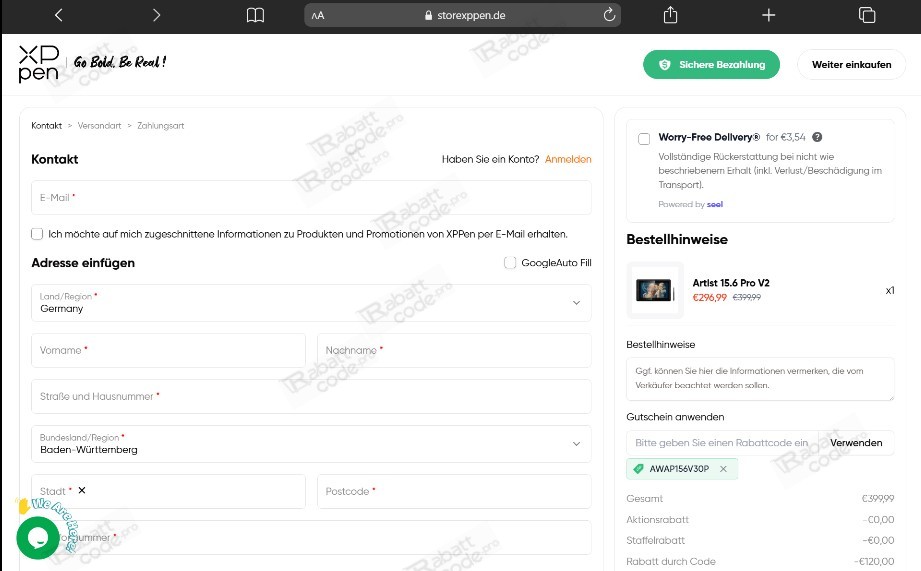Open the Artist 15.6 Pro V2 thumbnail
921x571 pixels.
click(x=655, y=290)
